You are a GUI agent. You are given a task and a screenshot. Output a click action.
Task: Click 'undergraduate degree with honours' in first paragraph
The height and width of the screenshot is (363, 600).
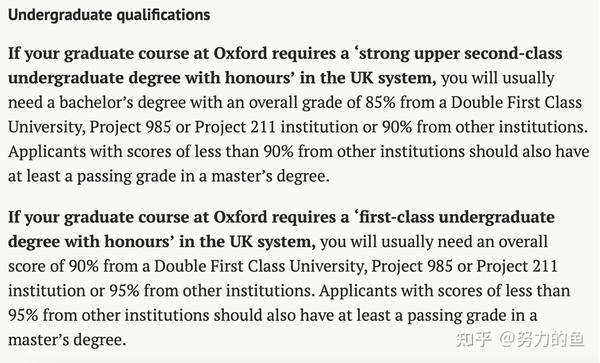152,78
